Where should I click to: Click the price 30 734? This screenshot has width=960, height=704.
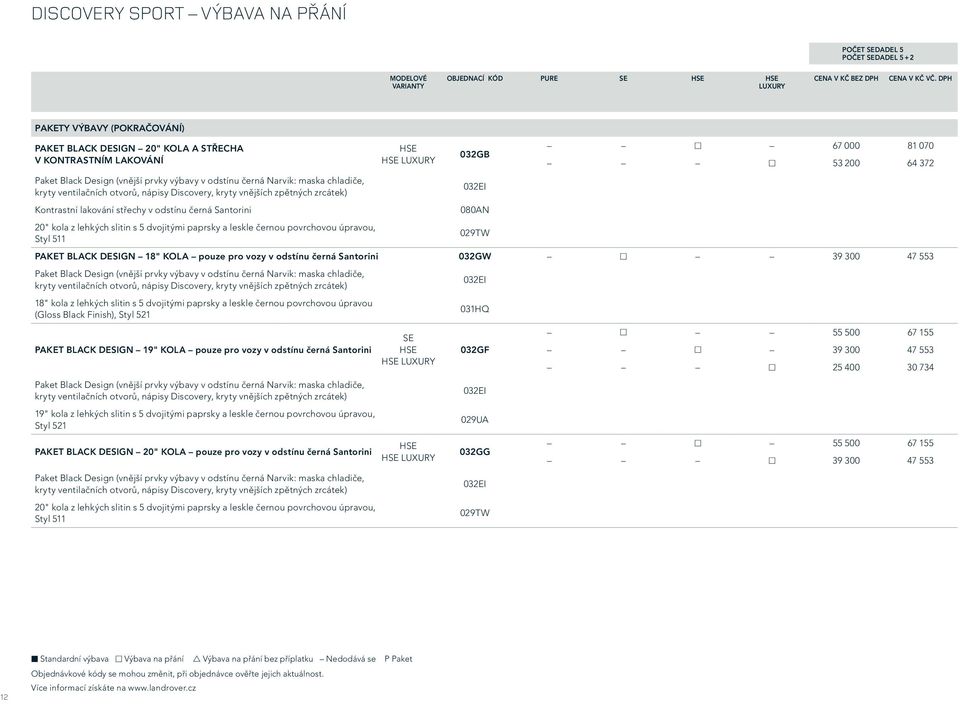(x=920, y=367)
